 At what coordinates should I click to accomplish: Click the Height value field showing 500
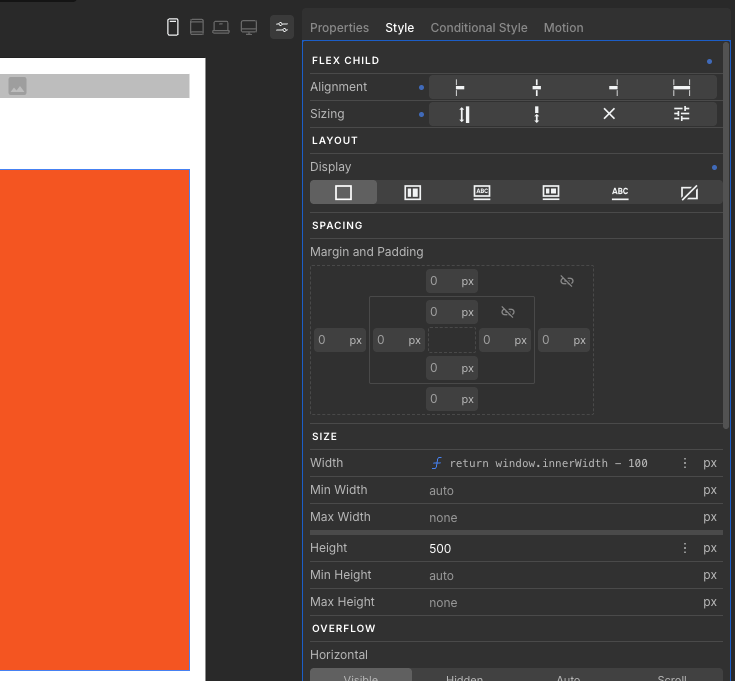point(550,548)
